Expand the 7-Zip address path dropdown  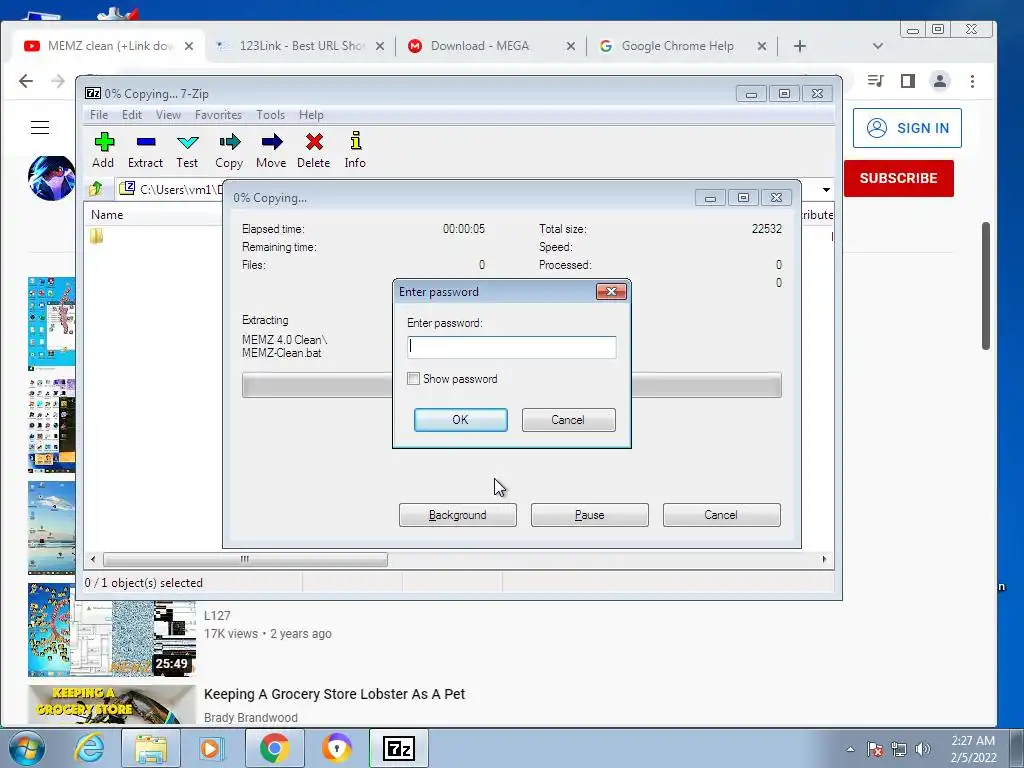coord(826,189)
